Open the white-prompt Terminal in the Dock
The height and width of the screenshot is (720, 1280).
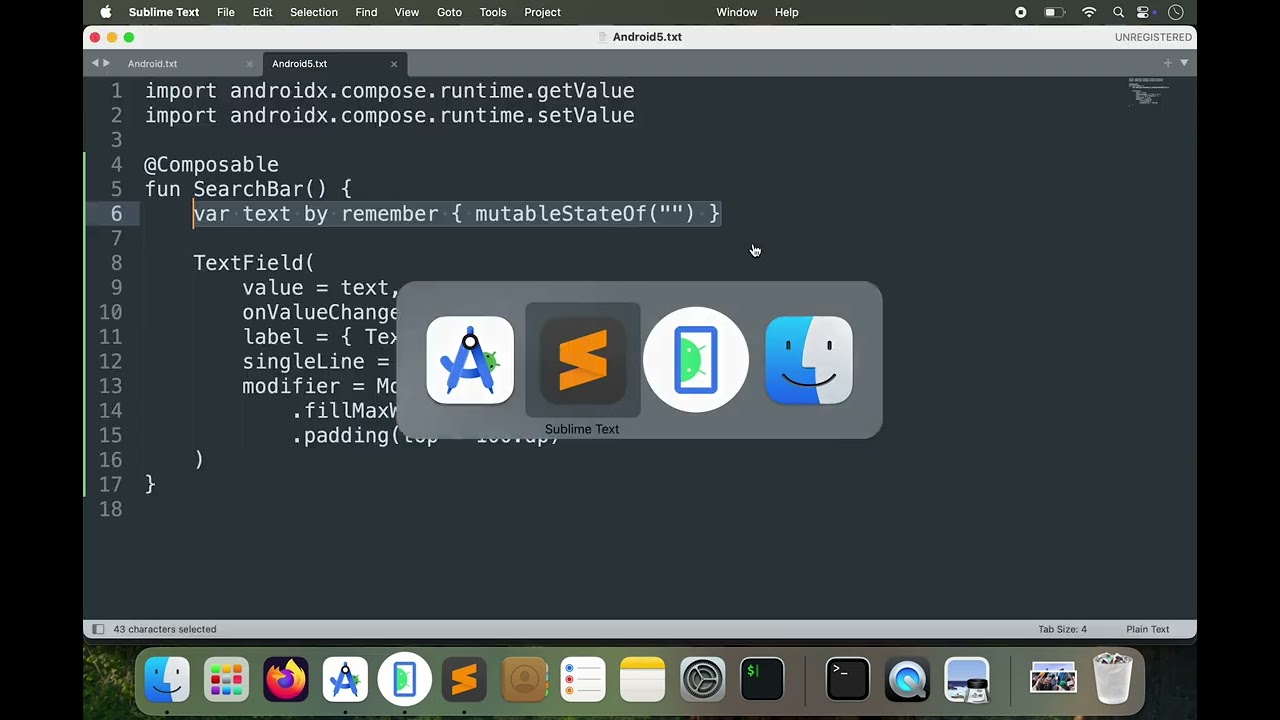click(x=848, y=680)
